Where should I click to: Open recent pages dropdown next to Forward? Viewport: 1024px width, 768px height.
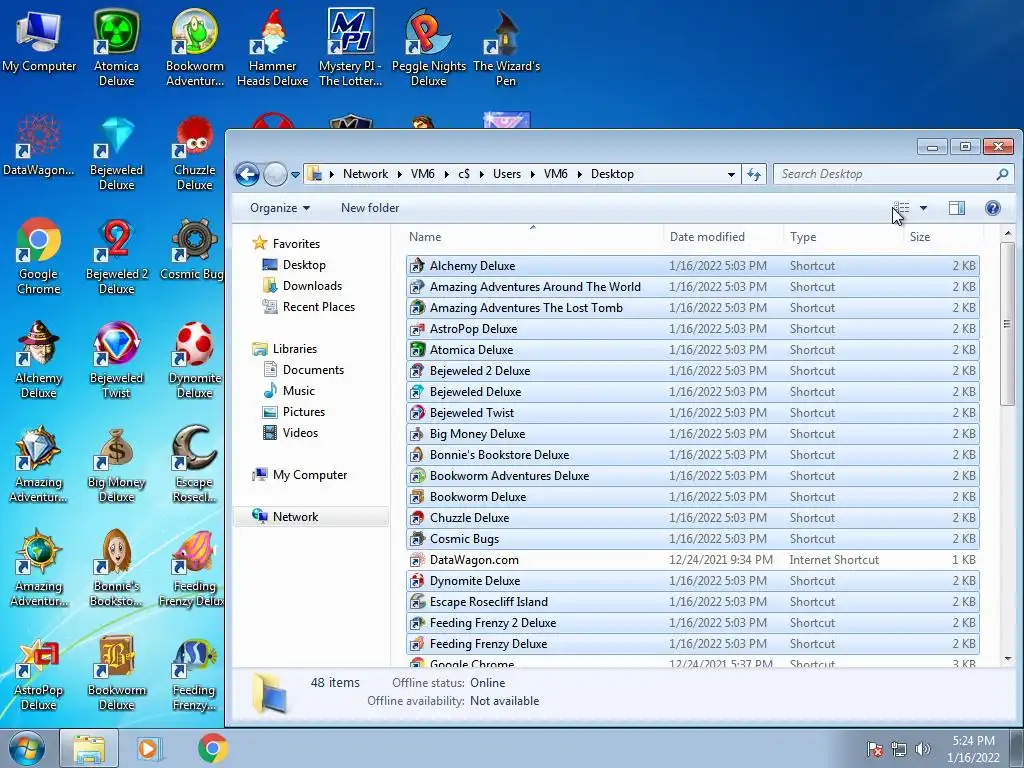click(295, 175)
